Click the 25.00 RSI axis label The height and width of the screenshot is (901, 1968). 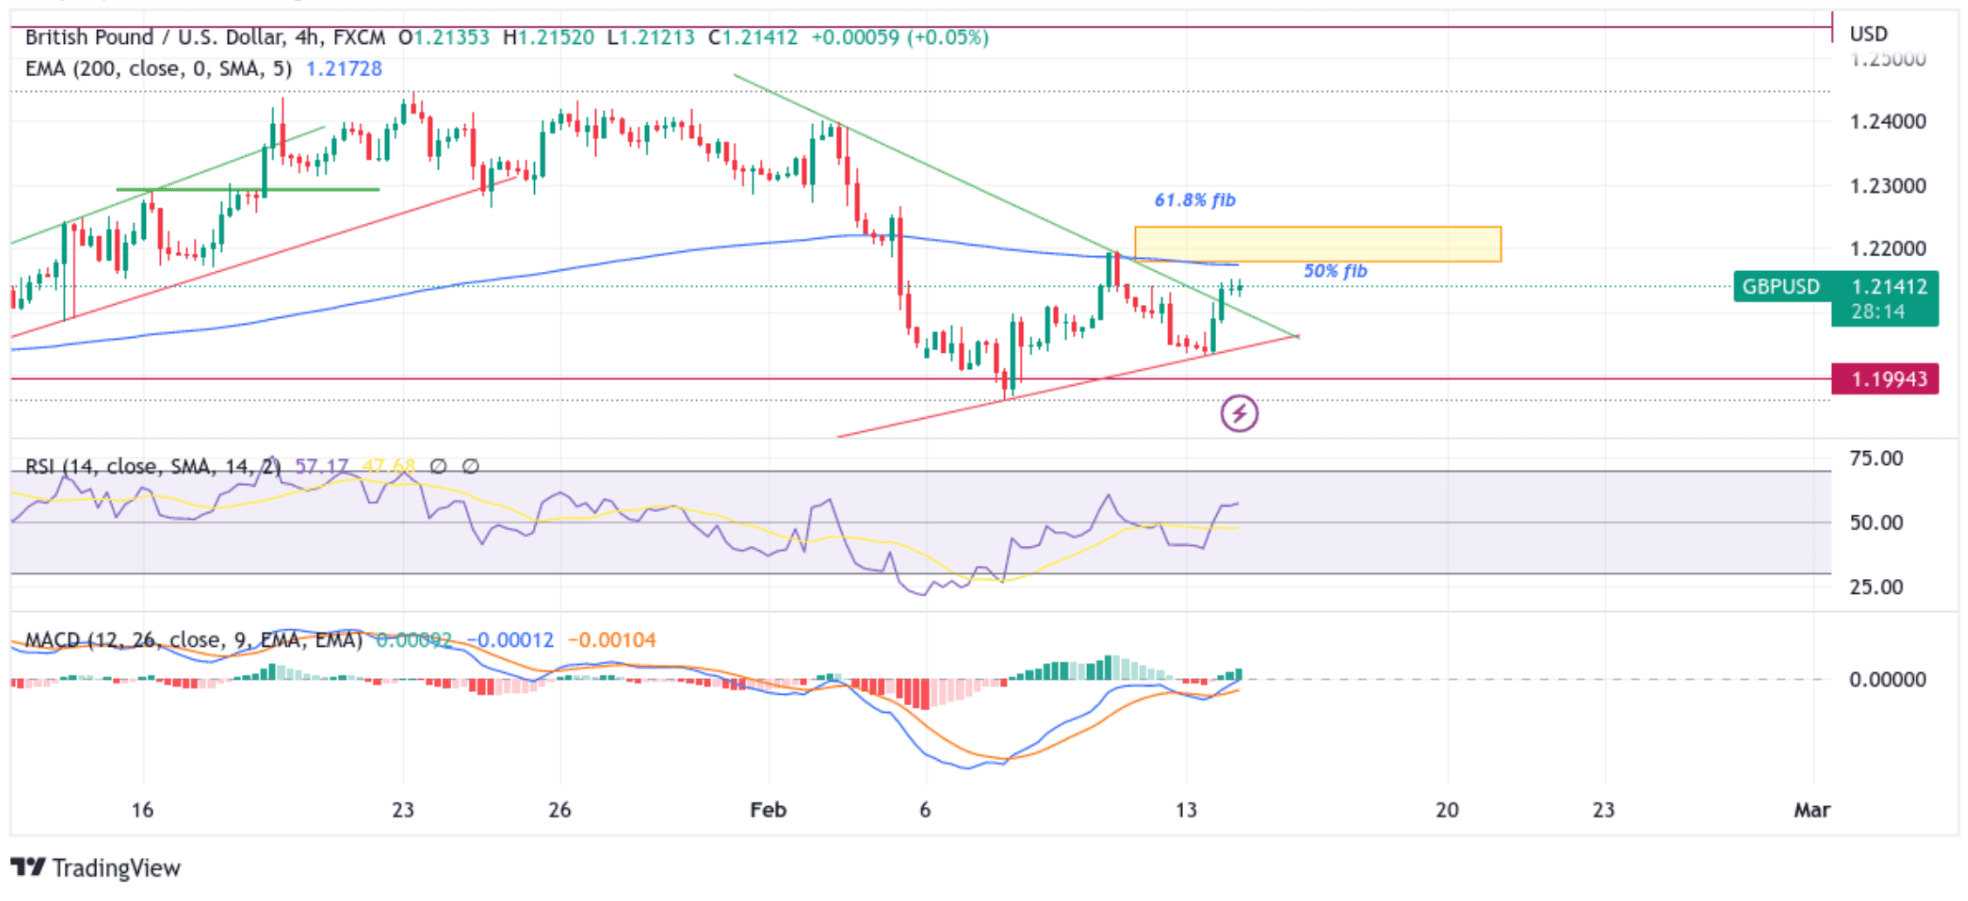coord(1876,587)
